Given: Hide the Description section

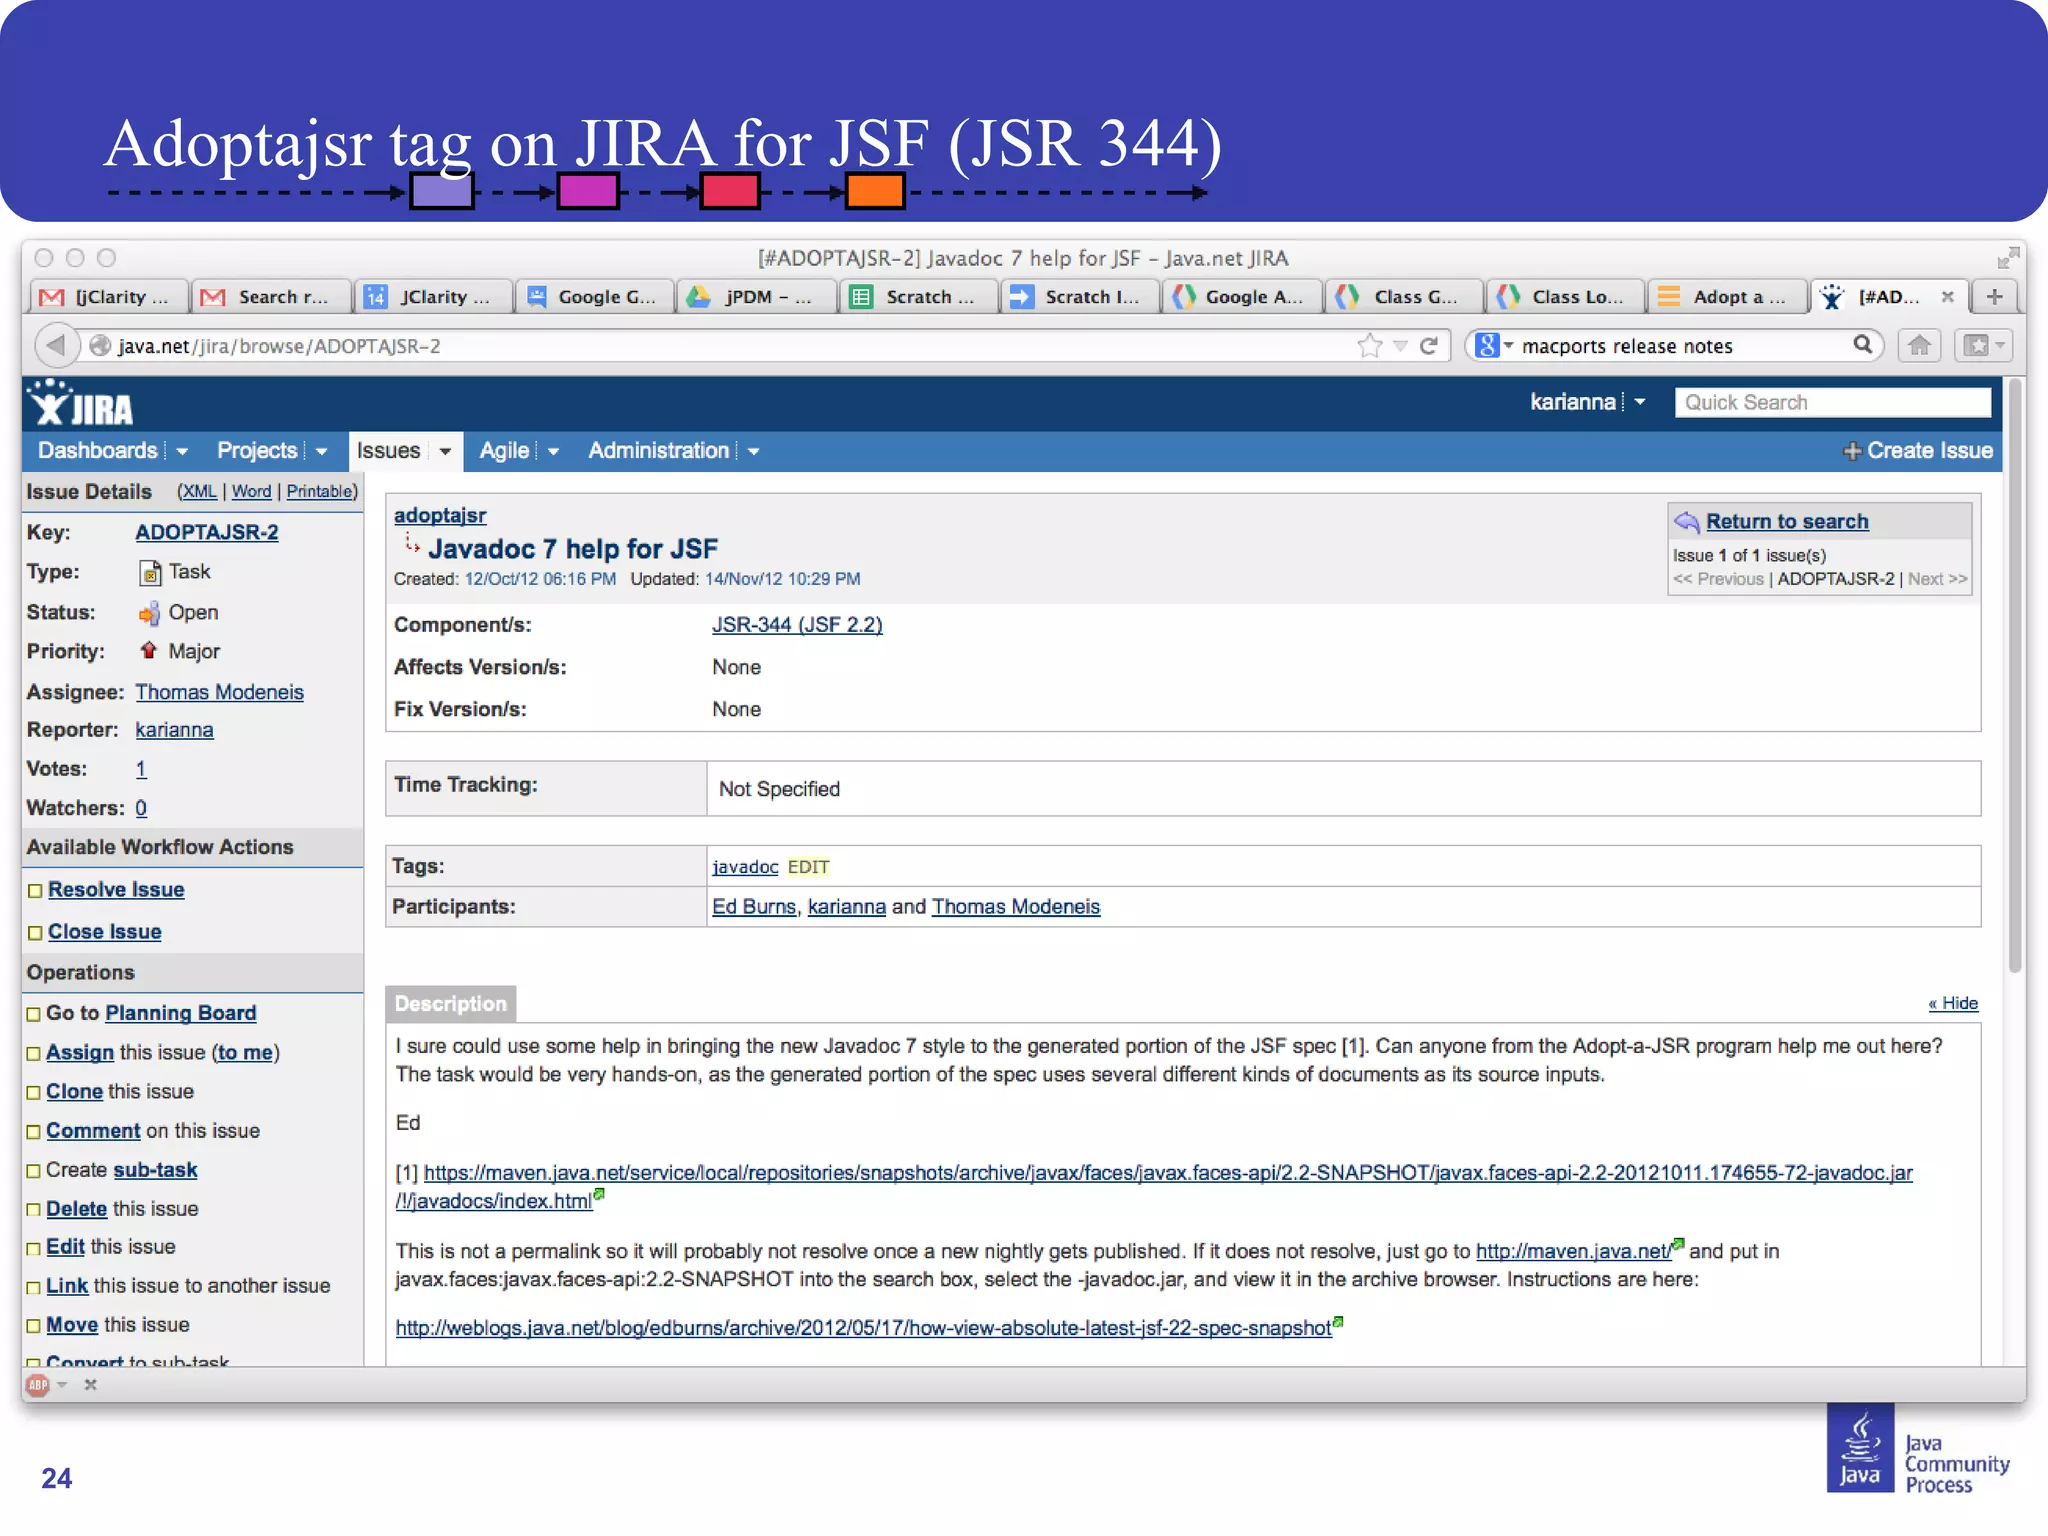Looking at the screenshot, I should pyautogui.click(x=1953, y=1003).
